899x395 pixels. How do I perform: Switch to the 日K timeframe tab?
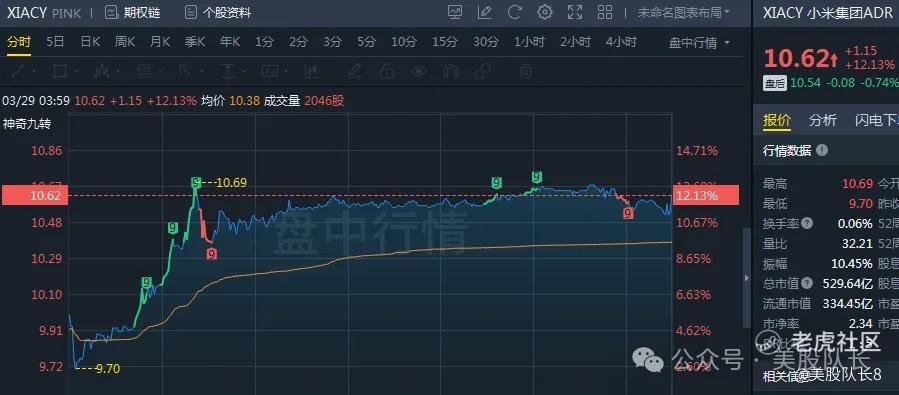point(90,42)
